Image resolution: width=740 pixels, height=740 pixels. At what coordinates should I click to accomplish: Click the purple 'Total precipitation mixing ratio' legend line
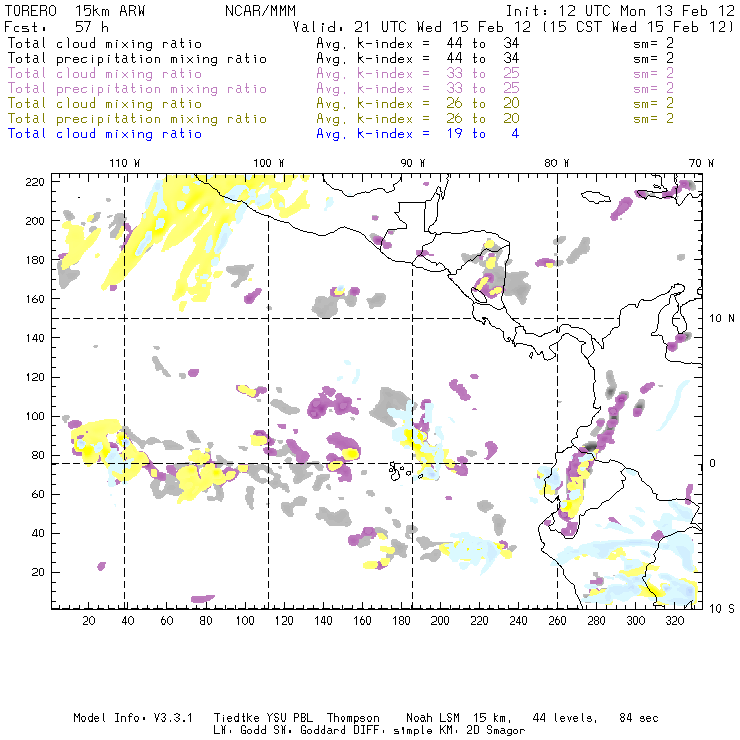coord(137,89)
